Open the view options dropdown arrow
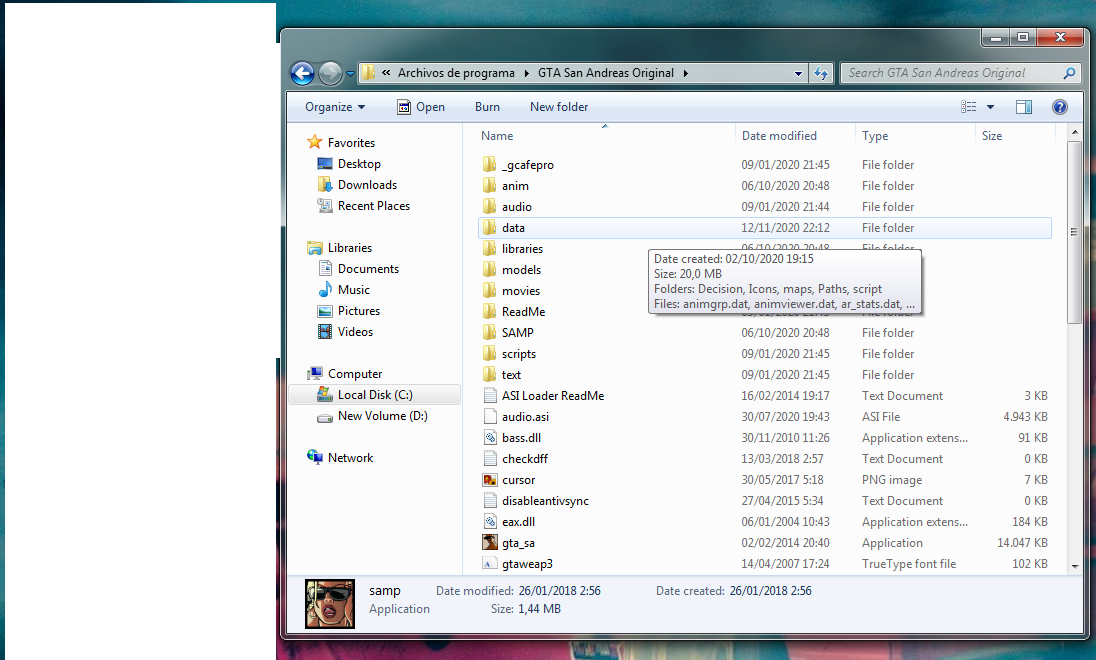This screenshot has height=660, width=1096. coord(990,107)
